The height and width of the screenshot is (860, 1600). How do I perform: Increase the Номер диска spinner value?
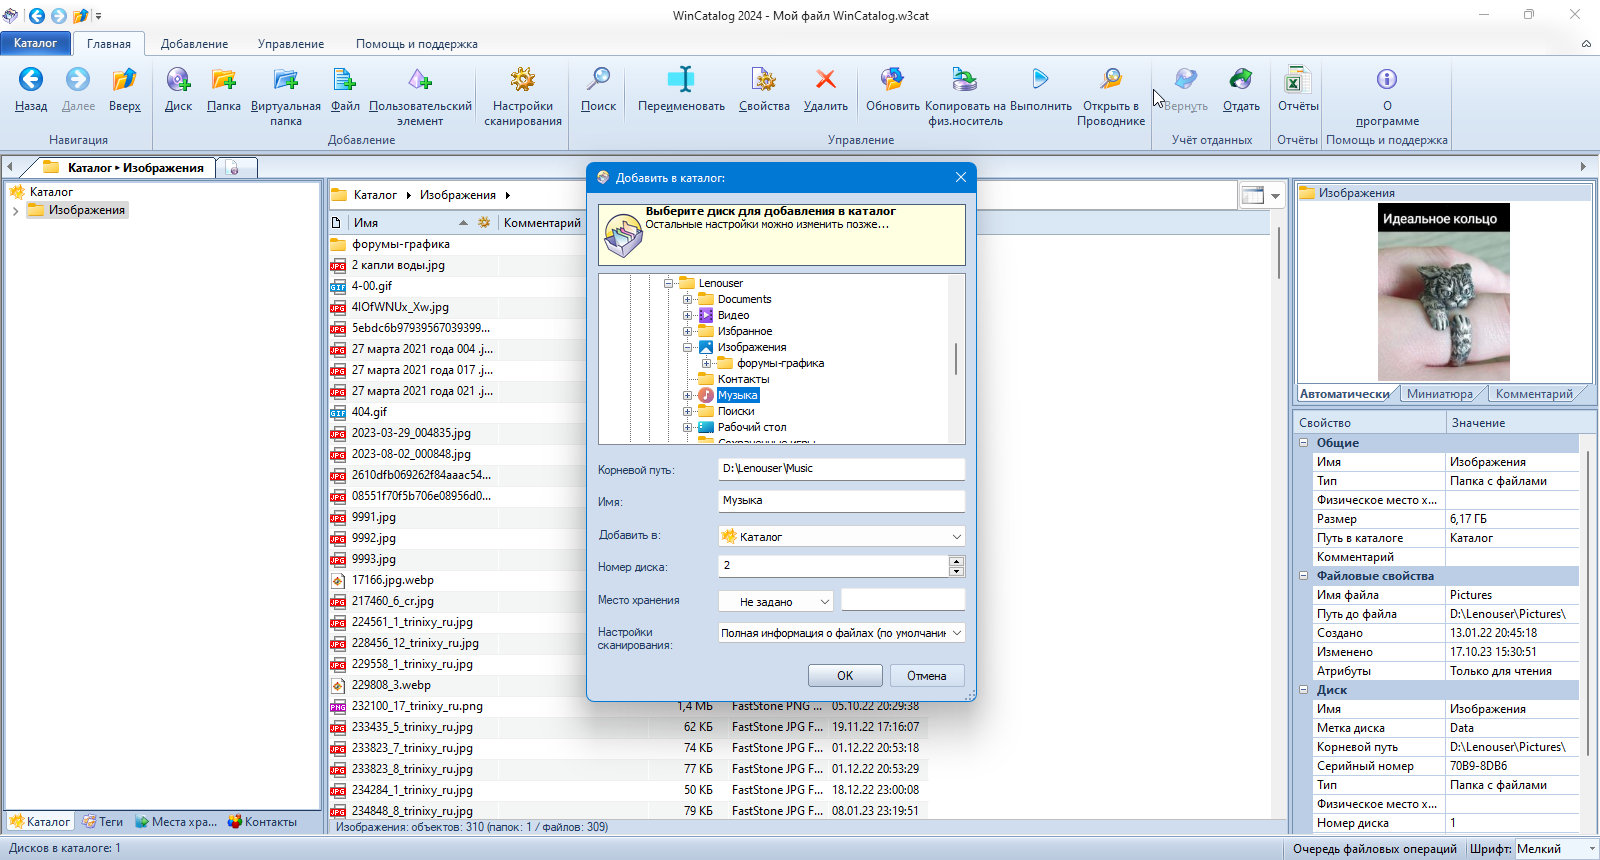957,561
